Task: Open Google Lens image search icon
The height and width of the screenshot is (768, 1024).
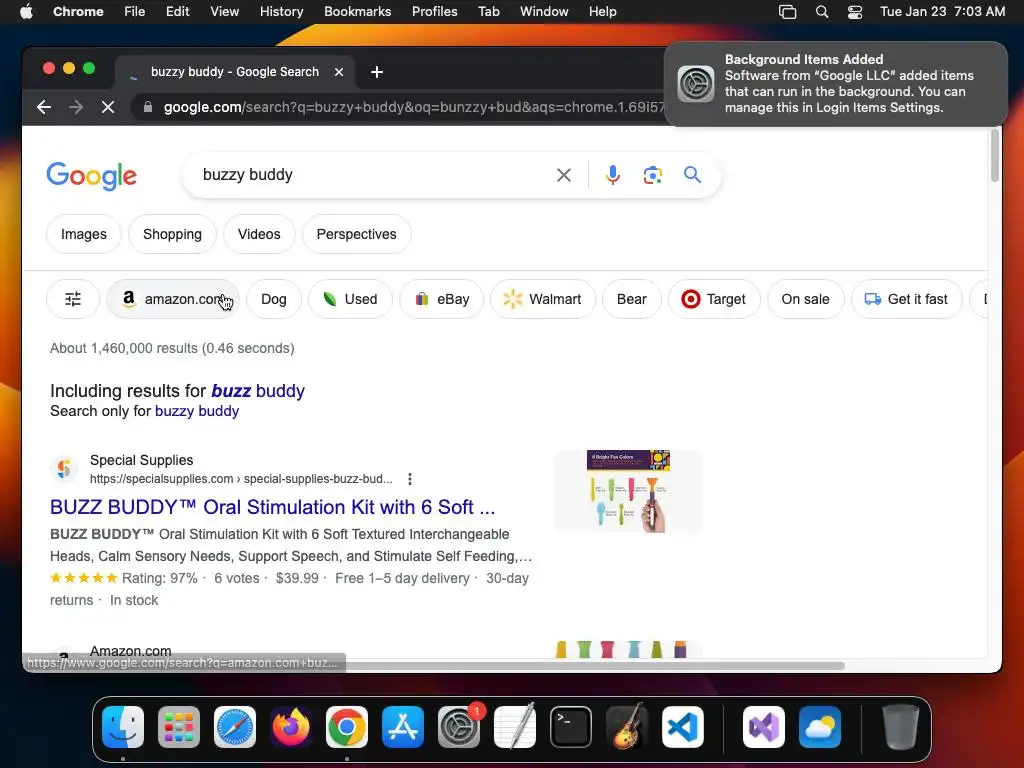Action: (x=652, y=175)
